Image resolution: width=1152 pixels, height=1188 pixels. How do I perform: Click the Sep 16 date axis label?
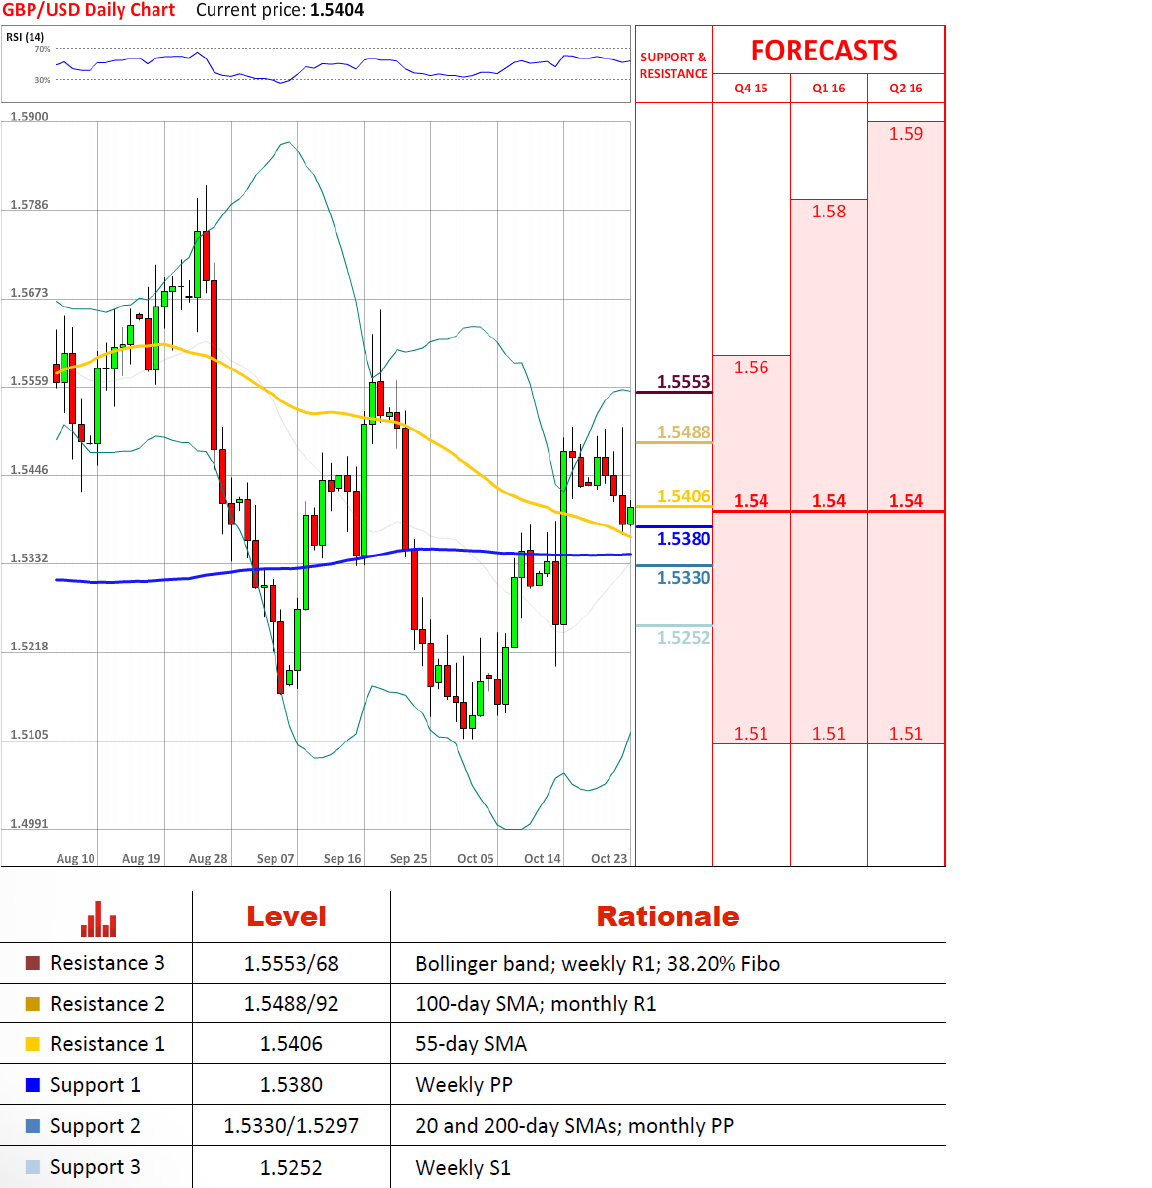(x=343, y=858)
